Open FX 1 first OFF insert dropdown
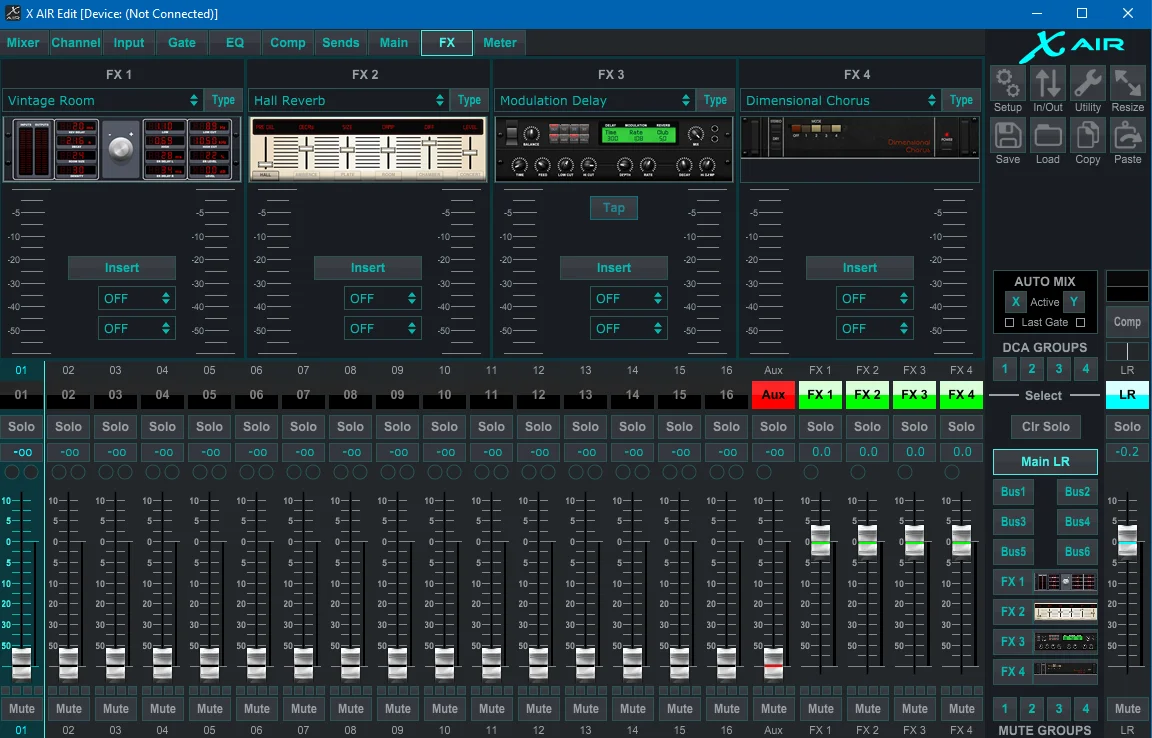The height and width of the screenshot is (738, 1152). click(137, 298)
